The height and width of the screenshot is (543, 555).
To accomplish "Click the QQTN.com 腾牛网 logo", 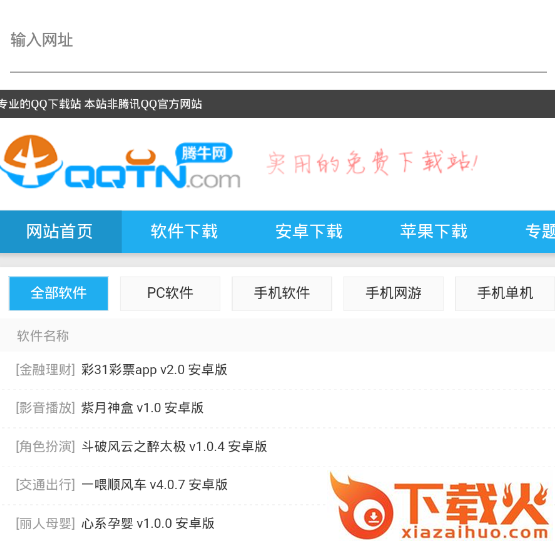I will tap(120, 162).
